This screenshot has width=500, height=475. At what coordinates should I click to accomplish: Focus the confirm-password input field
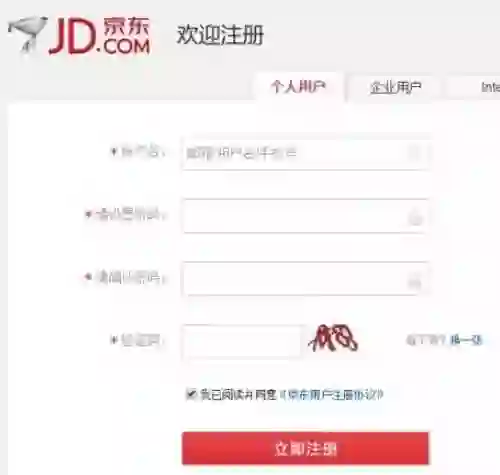[305, 279]
